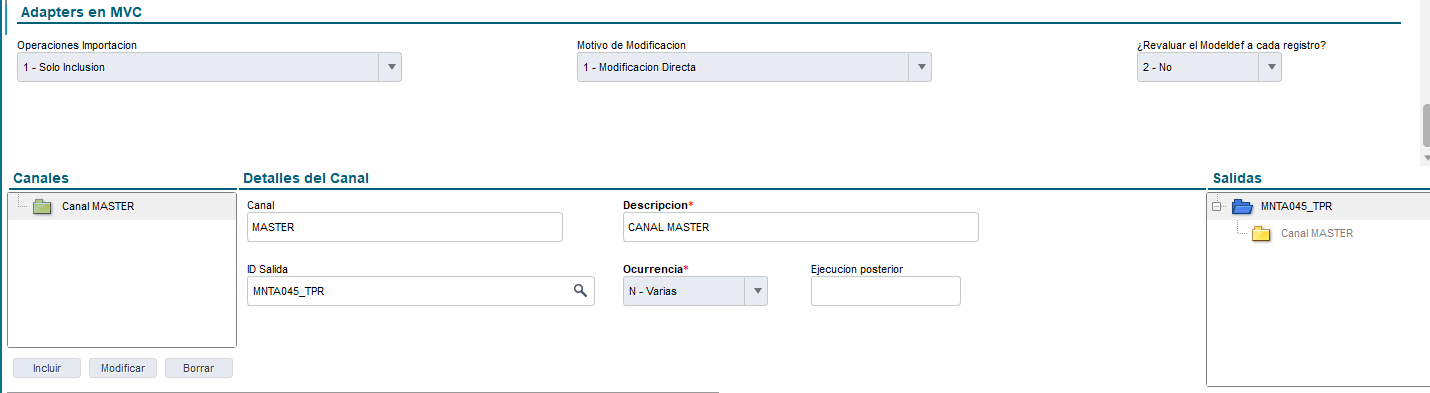Click the vertical scrollbar thumb
The image size is (1430, 393).
[x=1427, y=125]
